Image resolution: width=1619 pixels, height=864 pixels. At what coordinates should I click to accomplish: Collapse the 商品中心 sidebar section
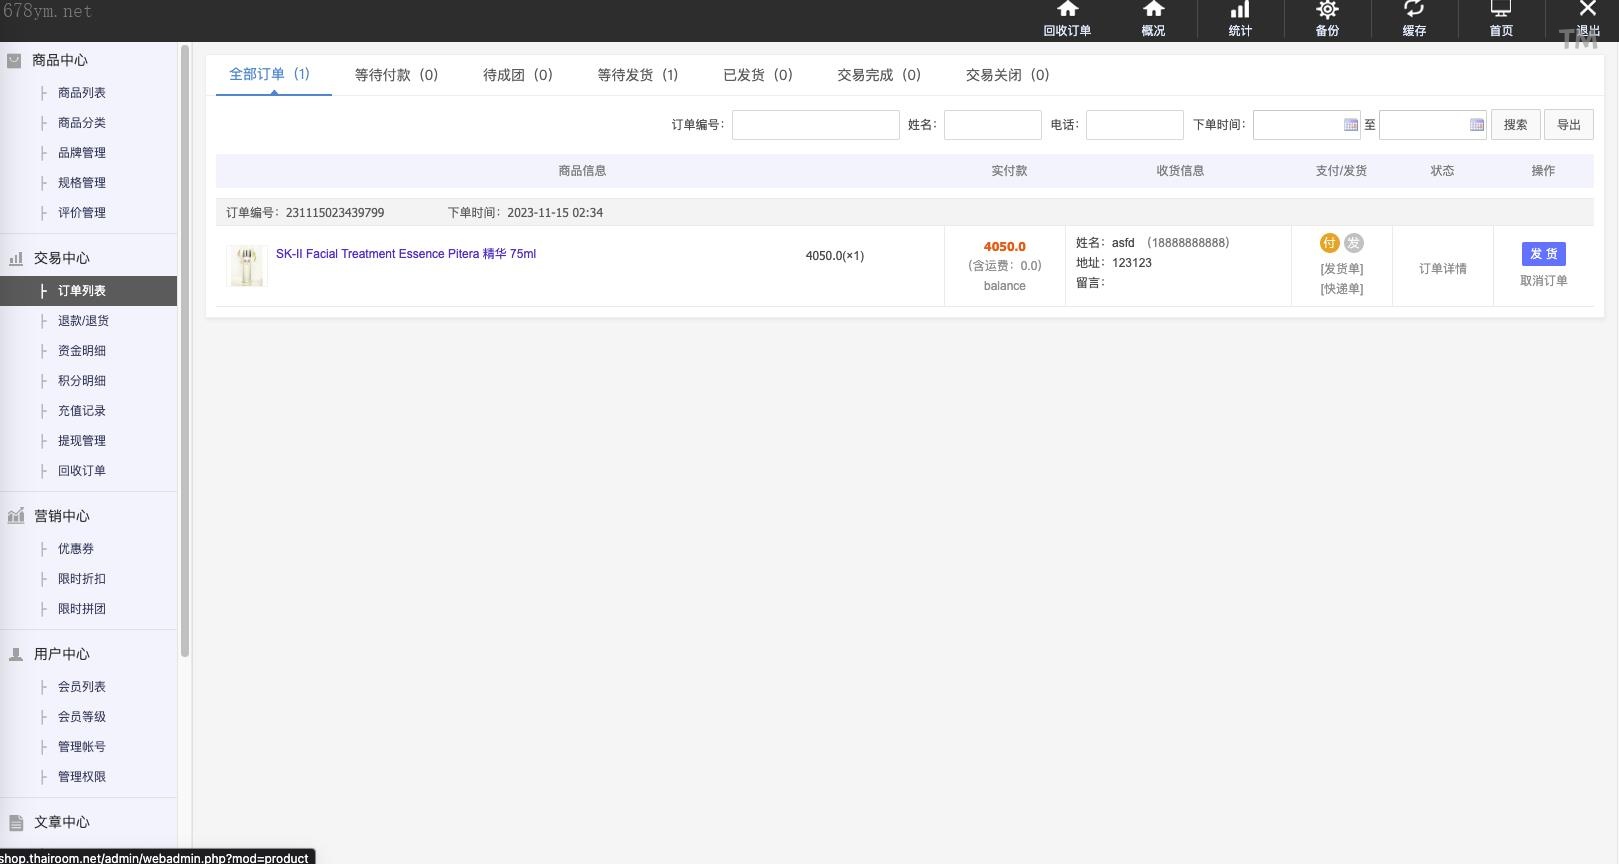[x=60, y=60]
